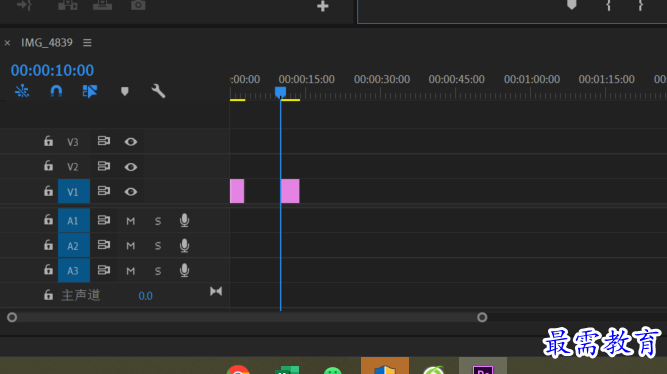The image size is (667, 374).
Task: Click the 00:00:10:00 playhead timecode
Action: coord(52,70)
